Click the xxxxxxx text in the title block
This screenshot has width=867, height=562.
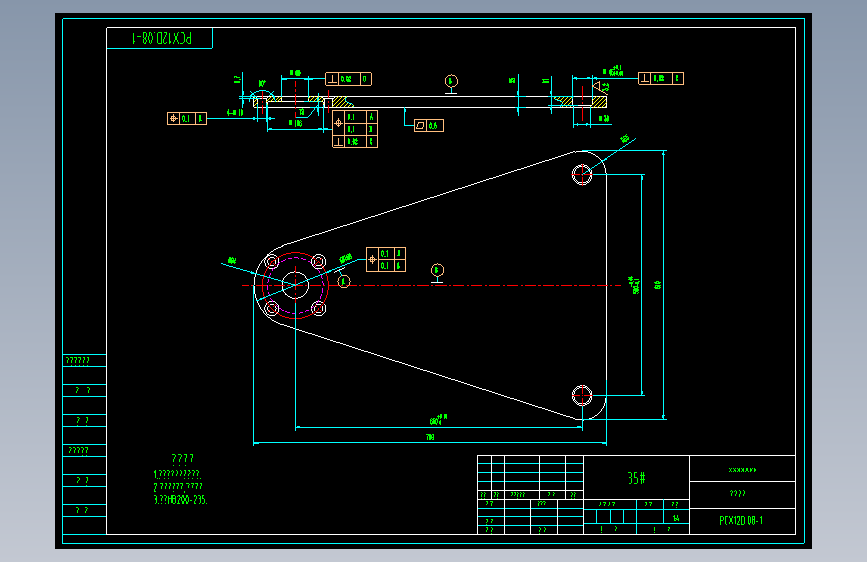[742, 470]
